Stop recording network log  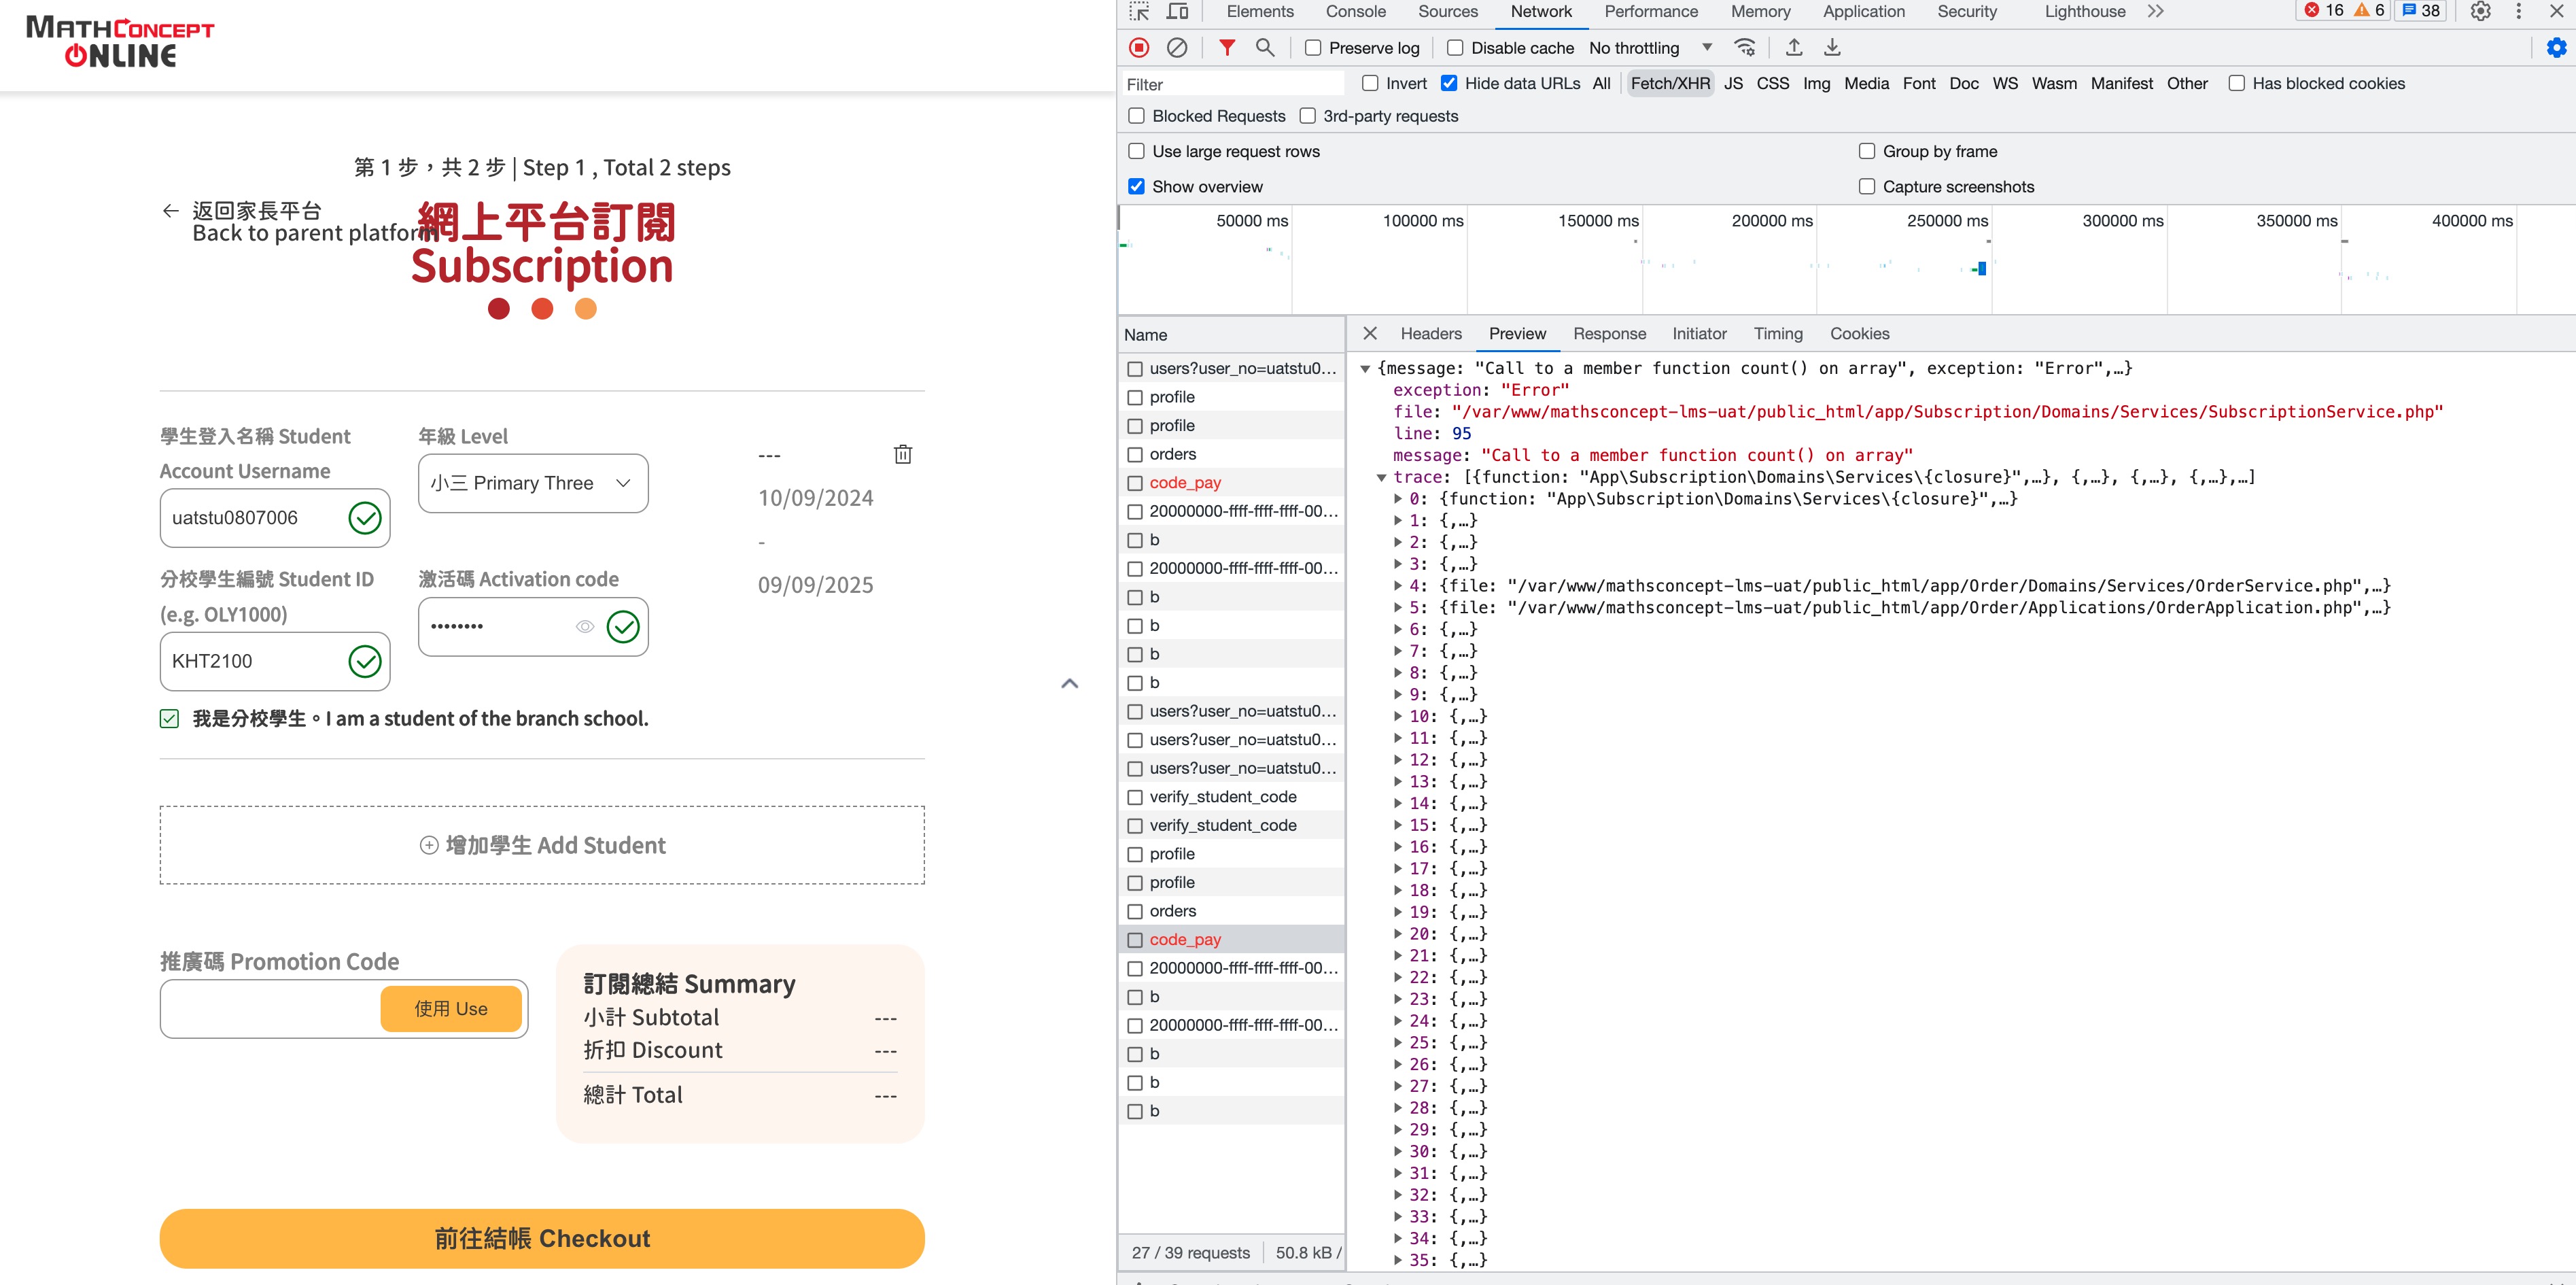[x=1139, y=47]
